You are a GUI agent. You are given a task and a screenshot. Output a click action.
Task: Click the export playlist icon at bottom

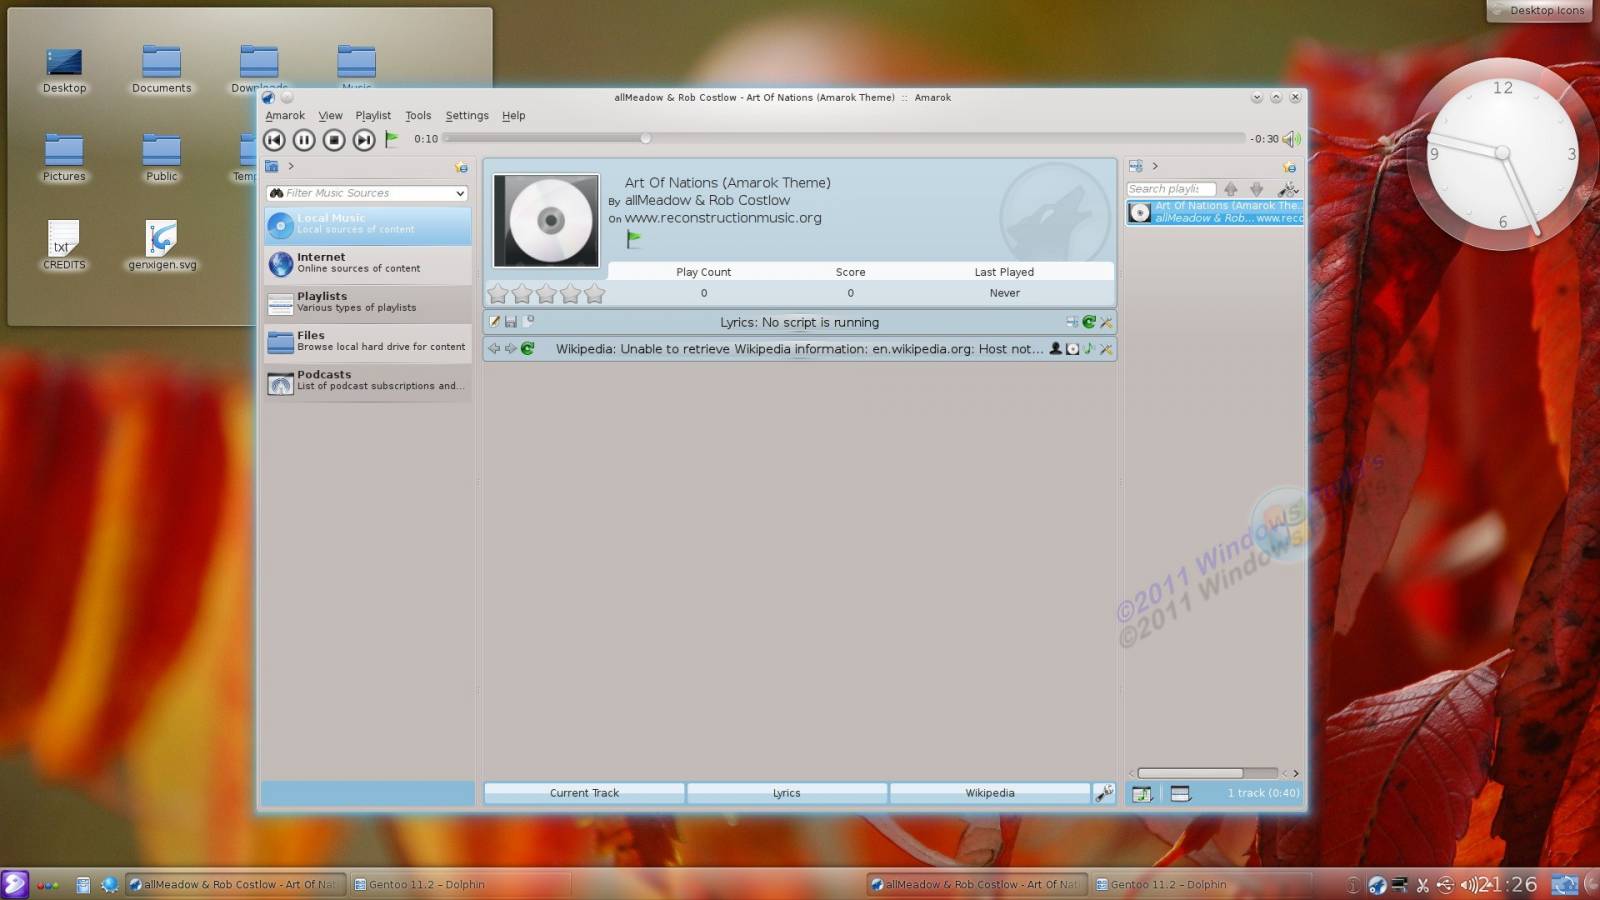click(1142, 794)
